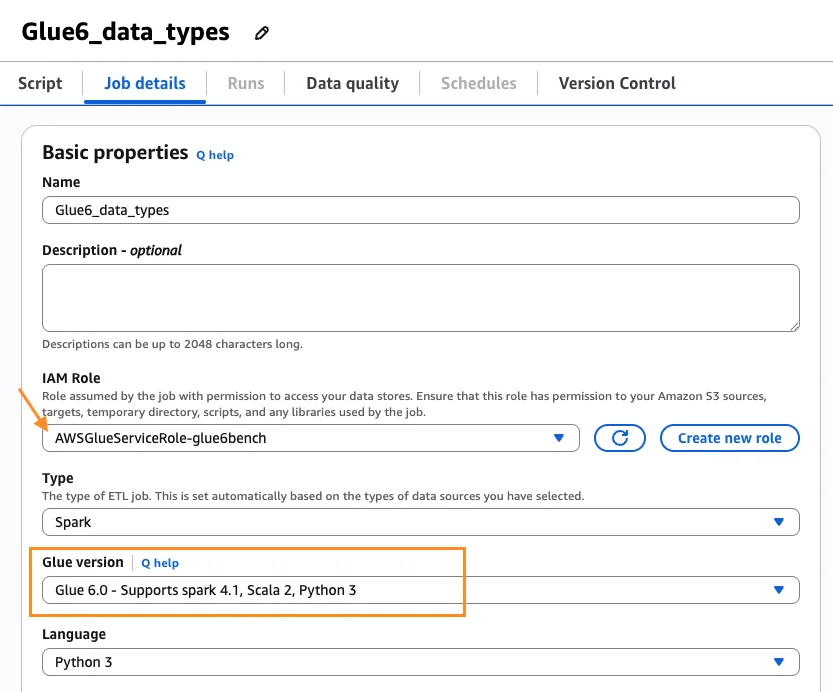
Task: Click the Q help link next to Glue version
Action: coord(160,563)
